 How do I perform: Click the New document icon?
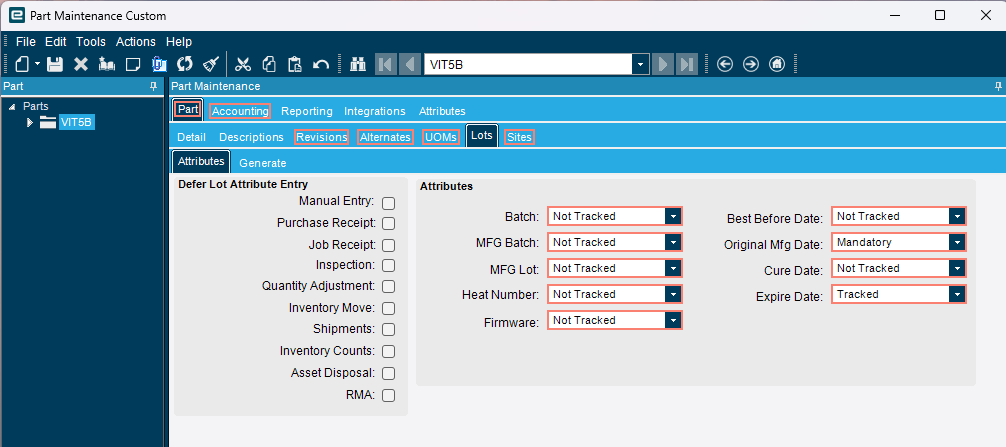tap(22, 64)
